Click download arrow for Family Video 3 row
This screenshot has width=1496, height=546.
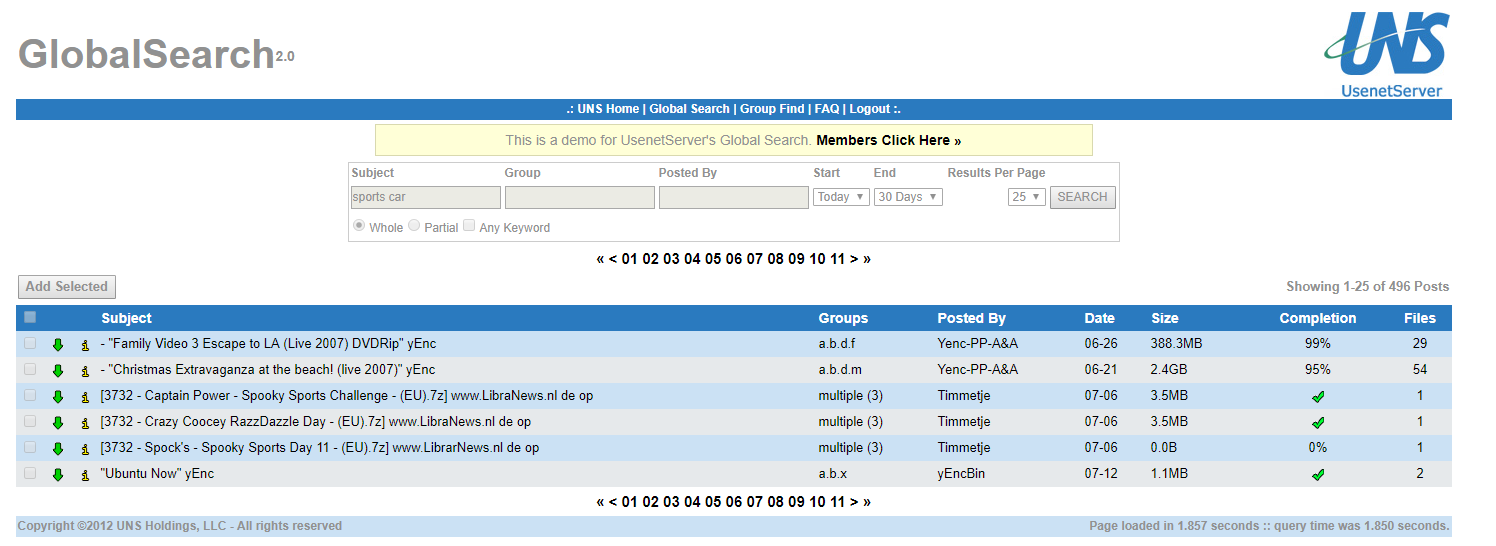(x=58, y=344)
